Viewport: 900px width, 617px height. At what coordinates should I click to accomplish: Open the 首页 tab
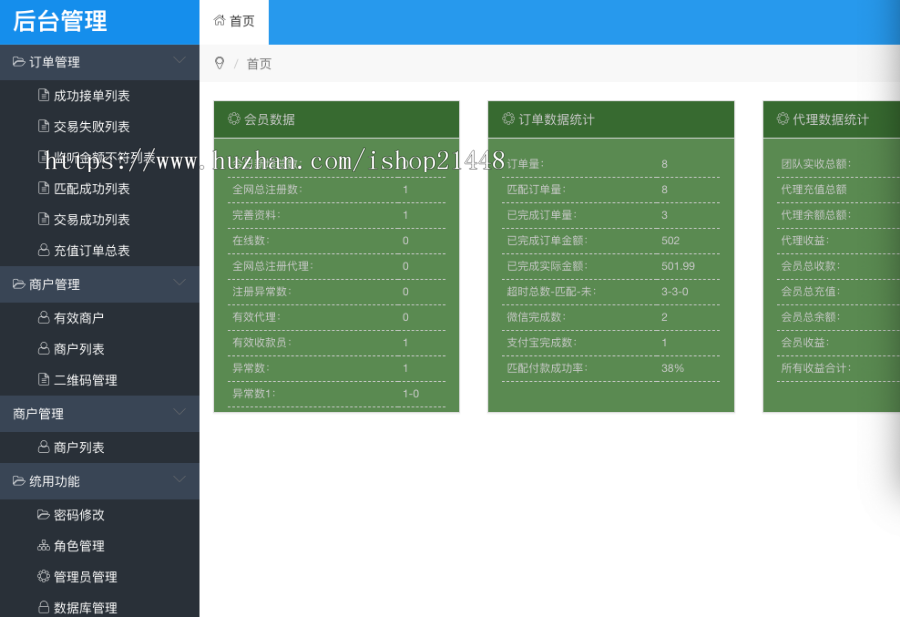234,22
